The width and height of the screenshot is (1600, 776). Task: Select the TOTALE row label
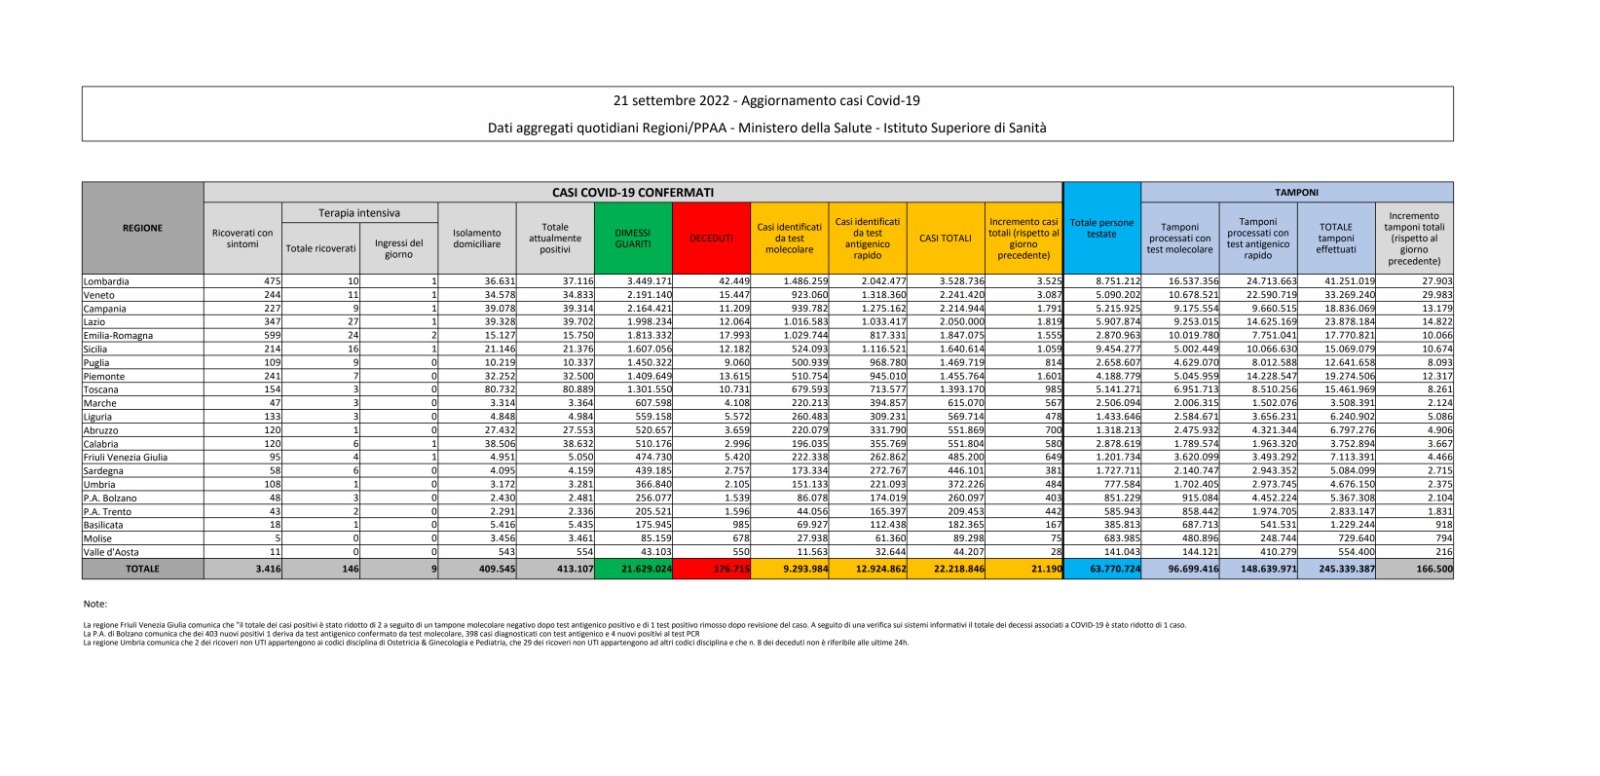tap(142, 569)
